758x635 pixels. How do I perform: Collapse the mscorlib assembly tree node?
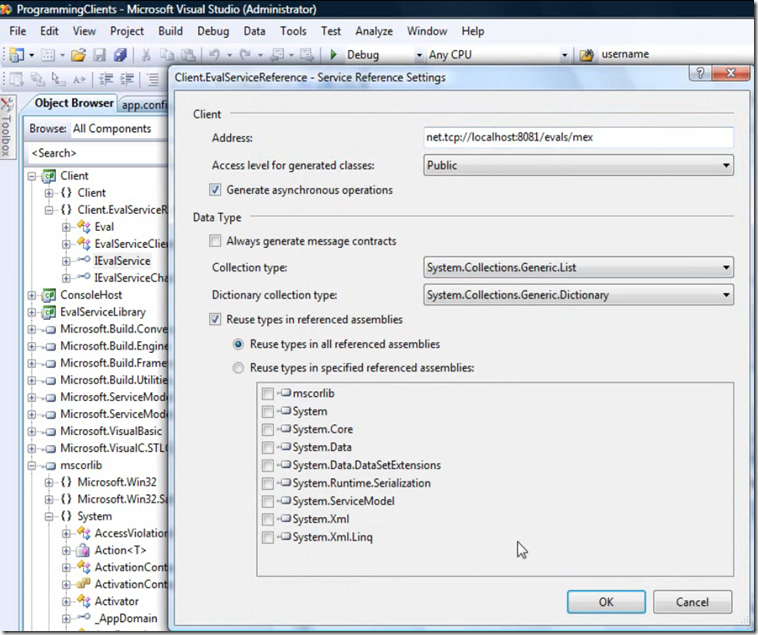(31, 466)
